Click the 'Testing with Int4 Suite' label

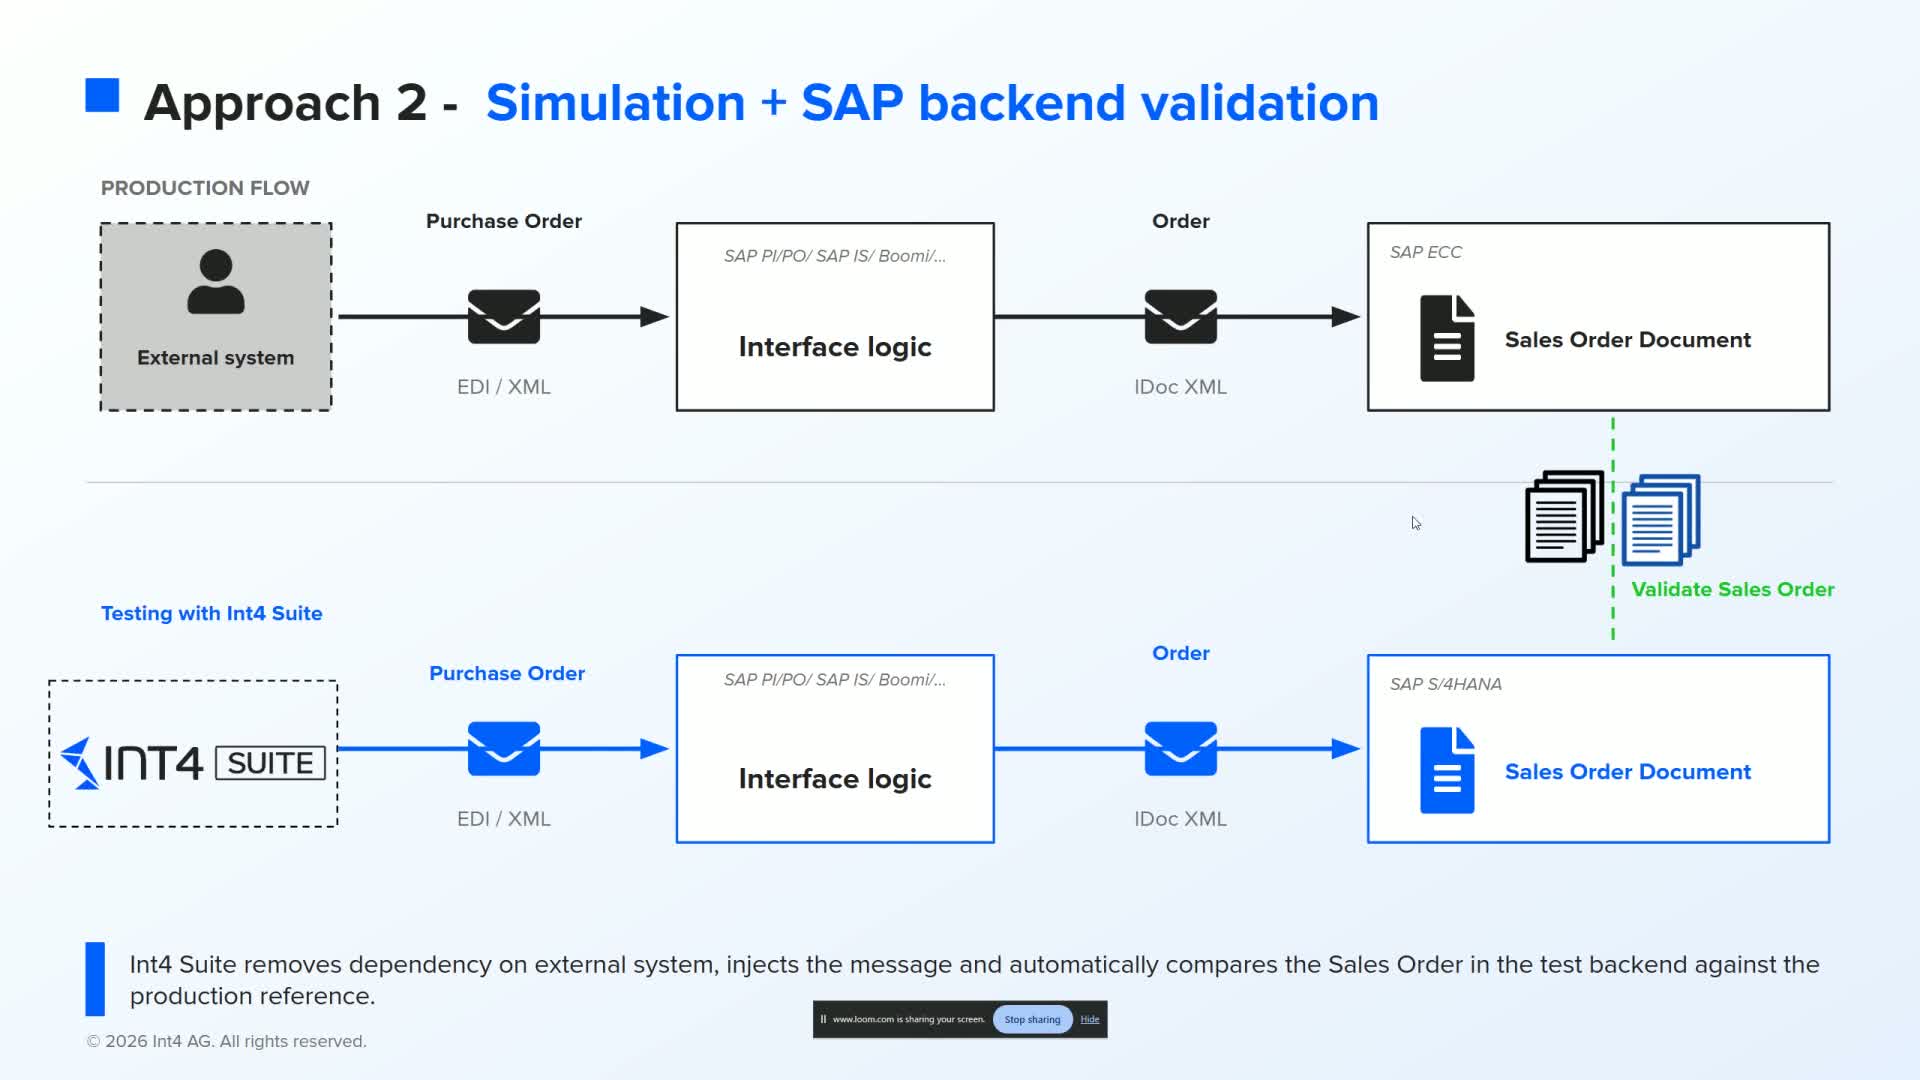pyautogui.click(x=212, y=613)
